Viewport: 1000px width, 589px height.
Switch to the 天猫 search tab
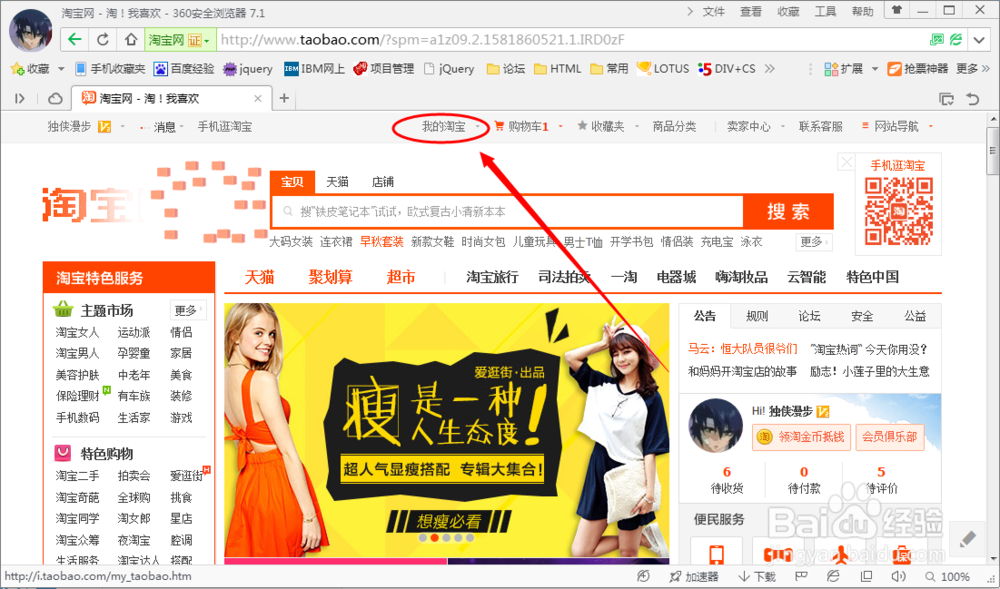[337, 181]
